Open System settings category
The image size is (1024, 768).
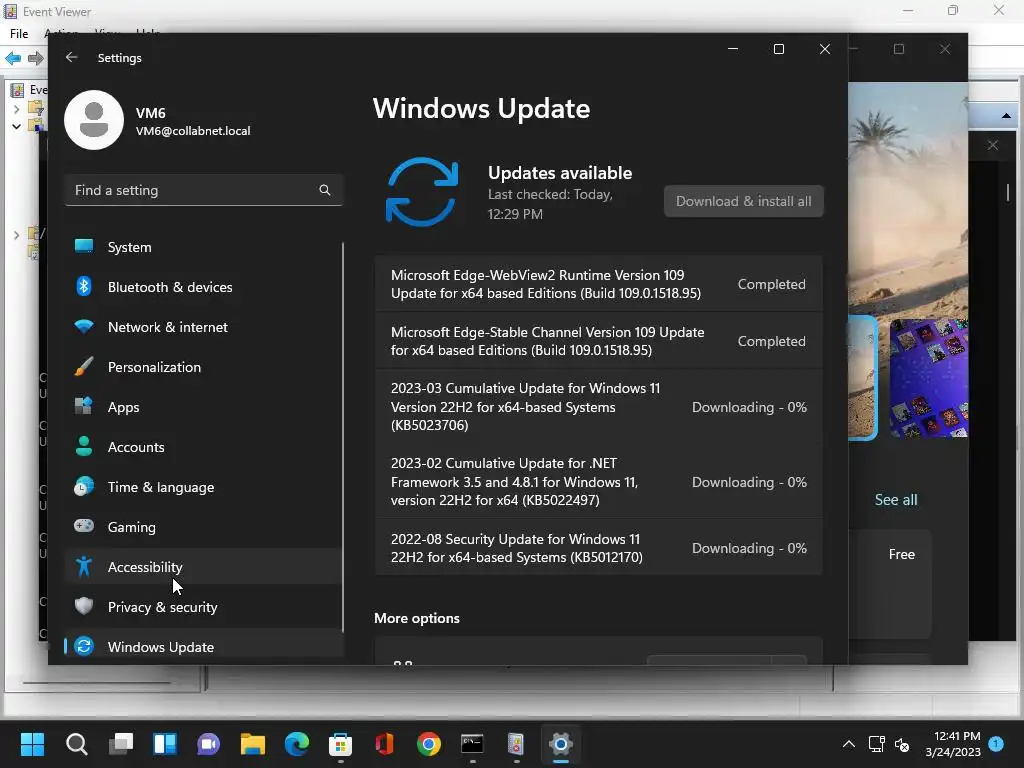pyautogui.click(x=203, y=247)
